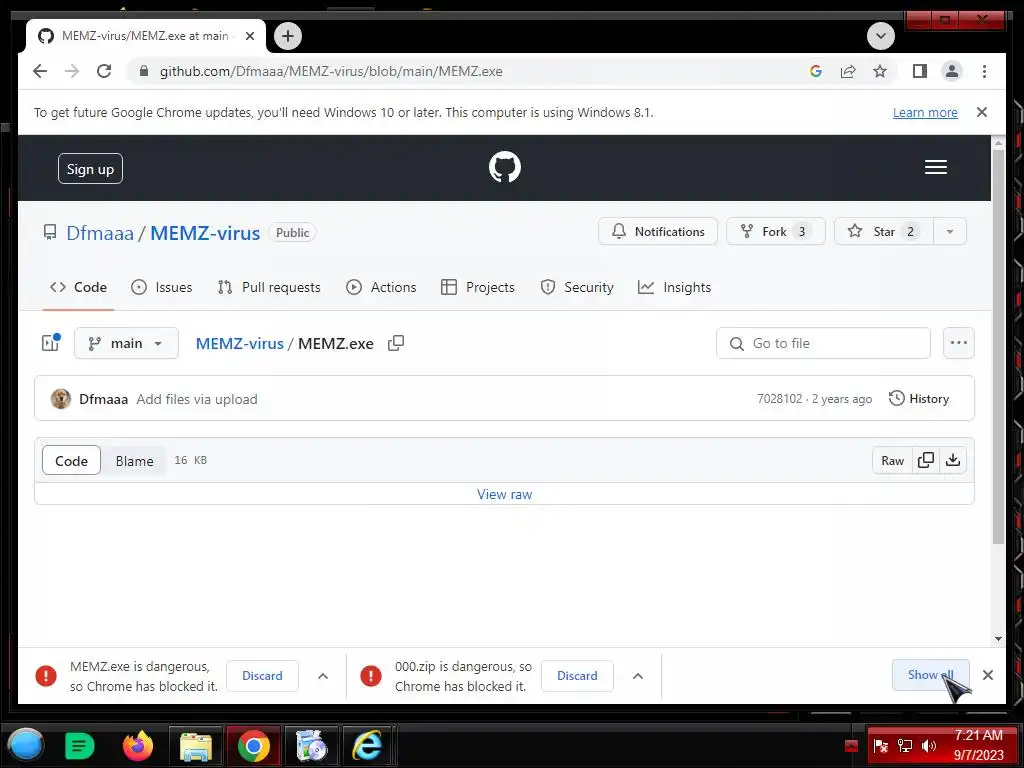Click the Notifications button

tap(658, 232)
